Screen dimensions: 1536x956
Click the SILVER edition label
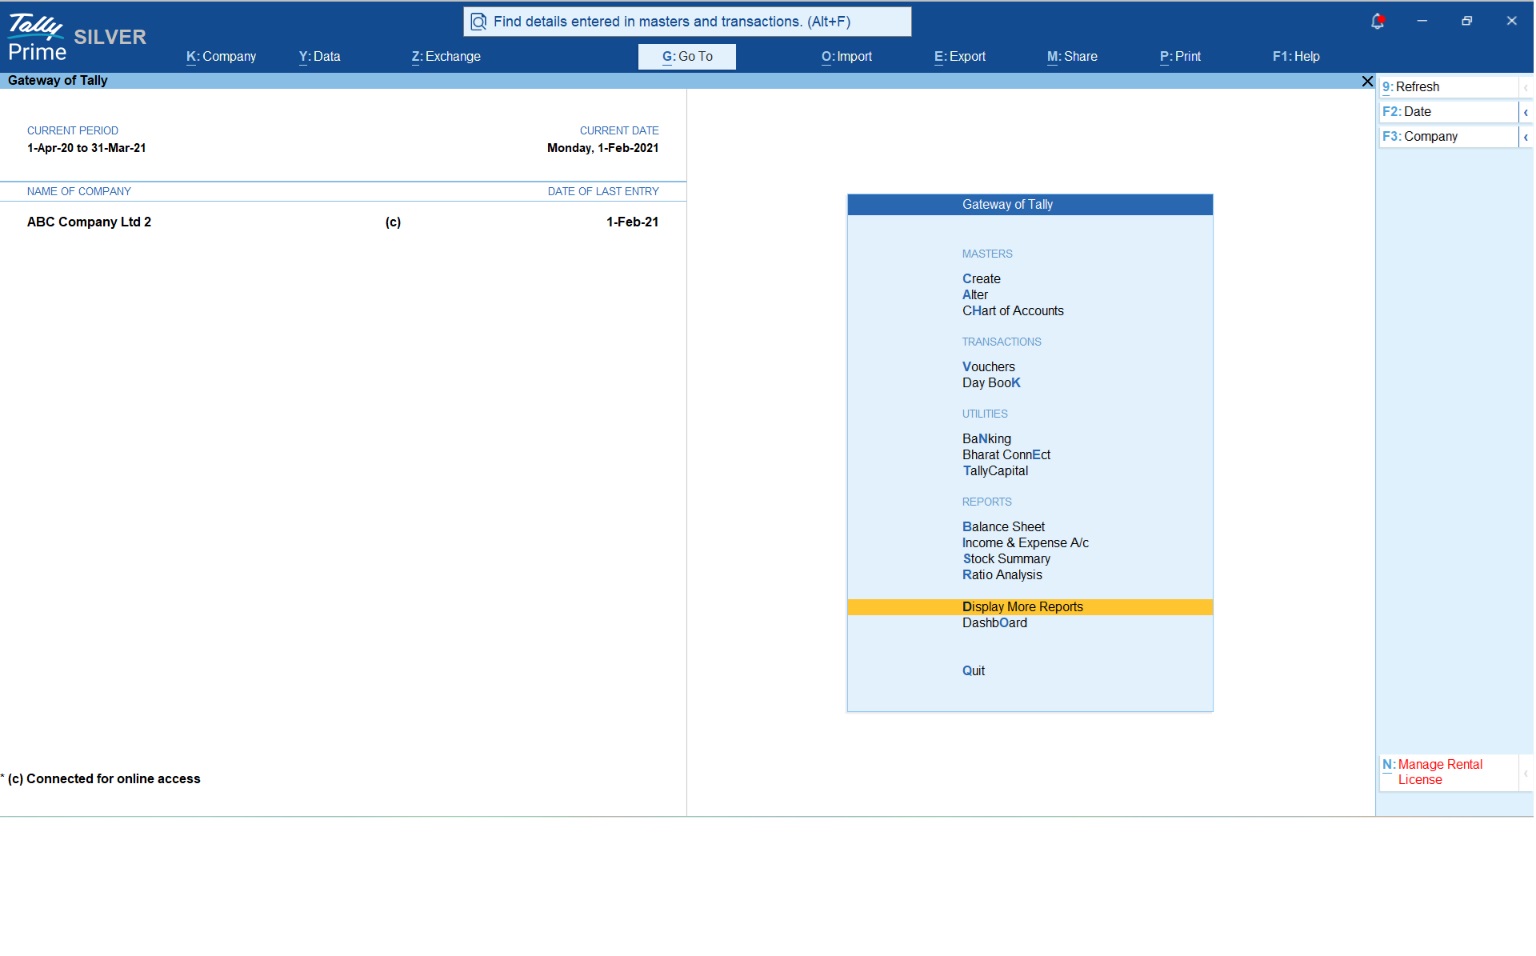tap(110, 37)
